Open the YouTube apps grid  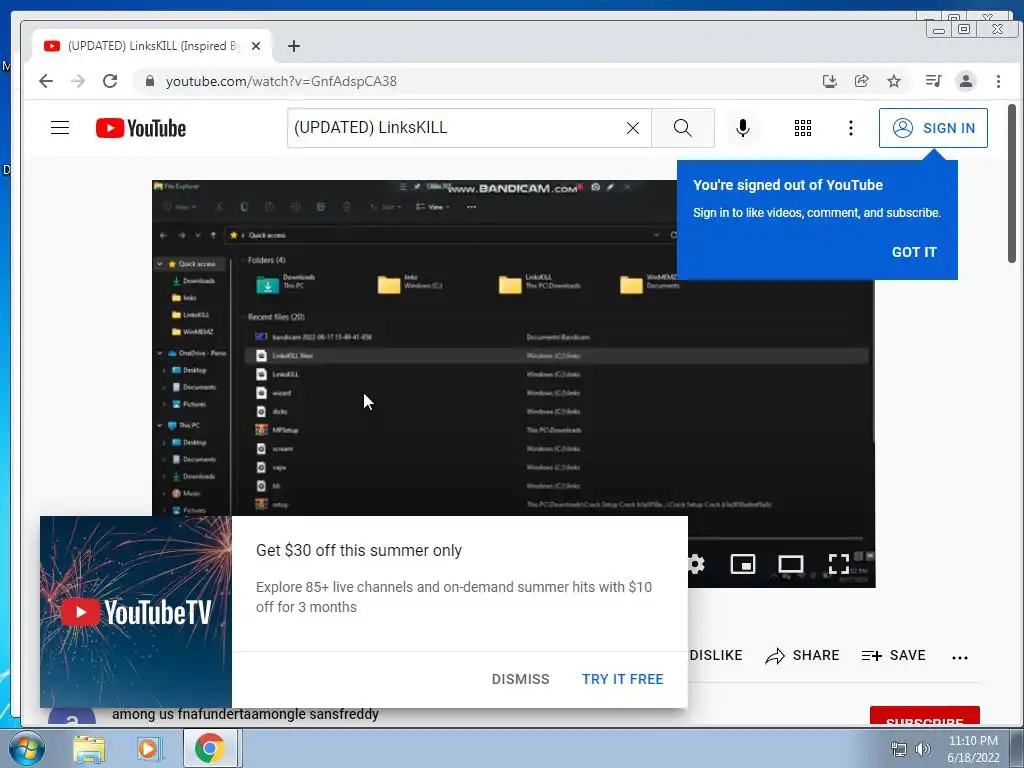click(x=803, y=128)
